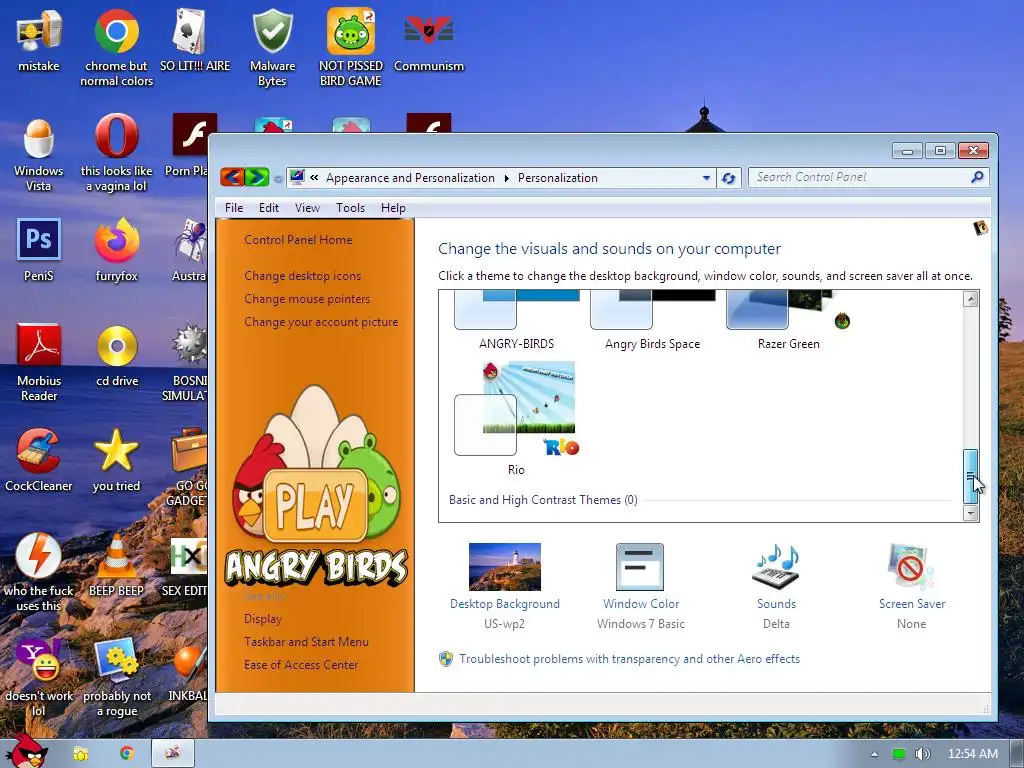Open the taskbar file explorer icon
This screenshot has width=1024, height=768.
[x=80, y=754]
